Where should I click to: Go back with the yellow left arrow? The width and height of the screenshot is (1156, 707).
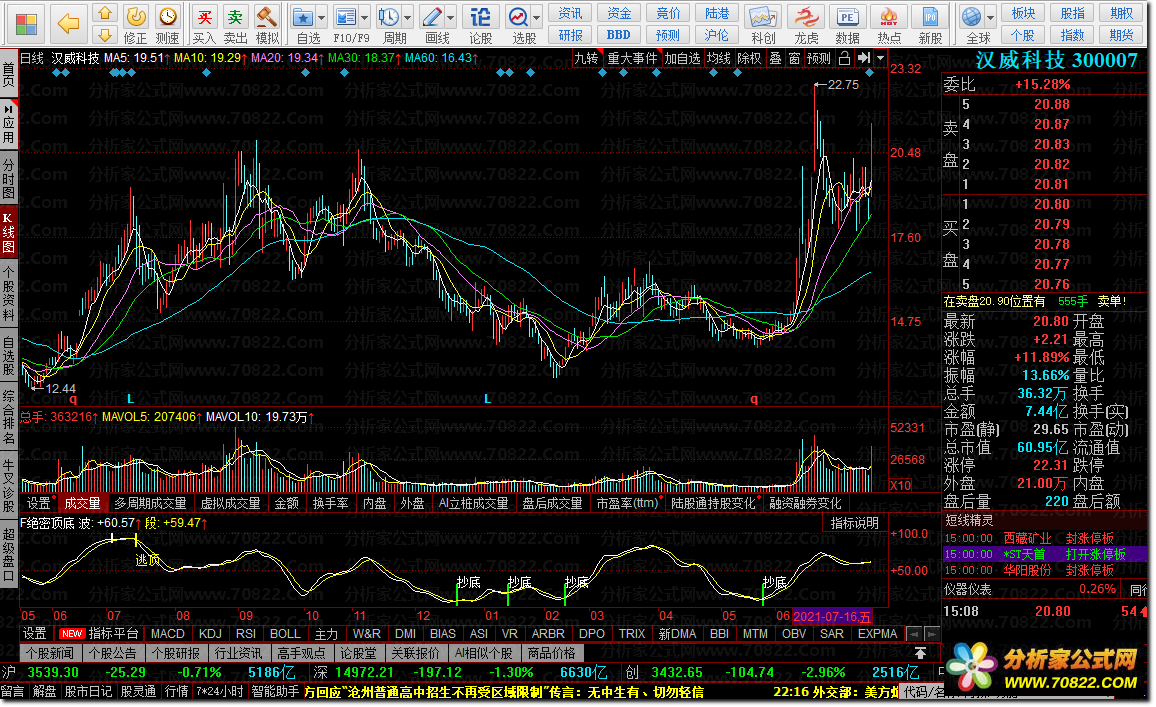[69, 24]
